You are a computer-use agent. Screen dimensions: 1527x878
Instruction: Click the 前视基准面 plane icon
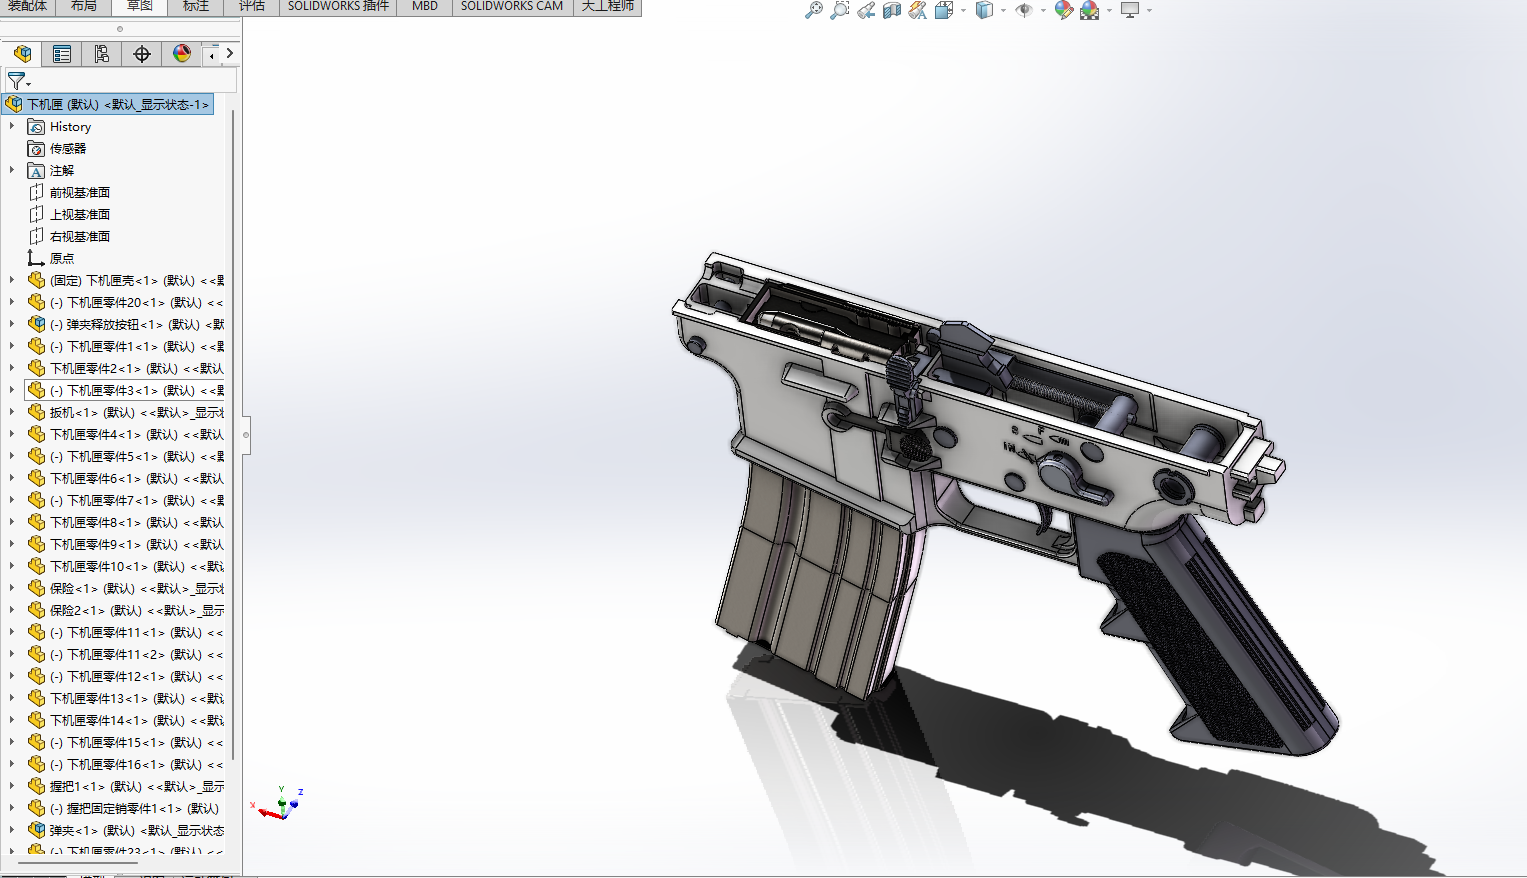click(x=36, y=192)
